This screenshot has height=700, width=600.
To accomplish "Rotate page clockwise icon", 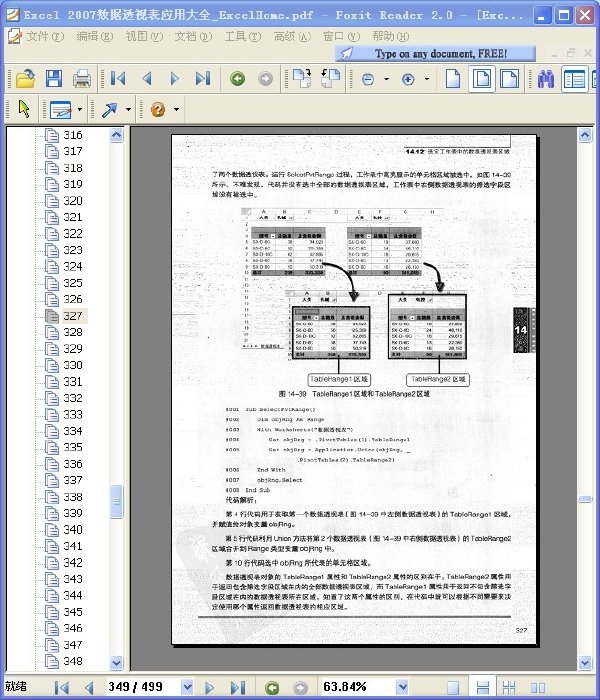I will (x=302, y=78).
